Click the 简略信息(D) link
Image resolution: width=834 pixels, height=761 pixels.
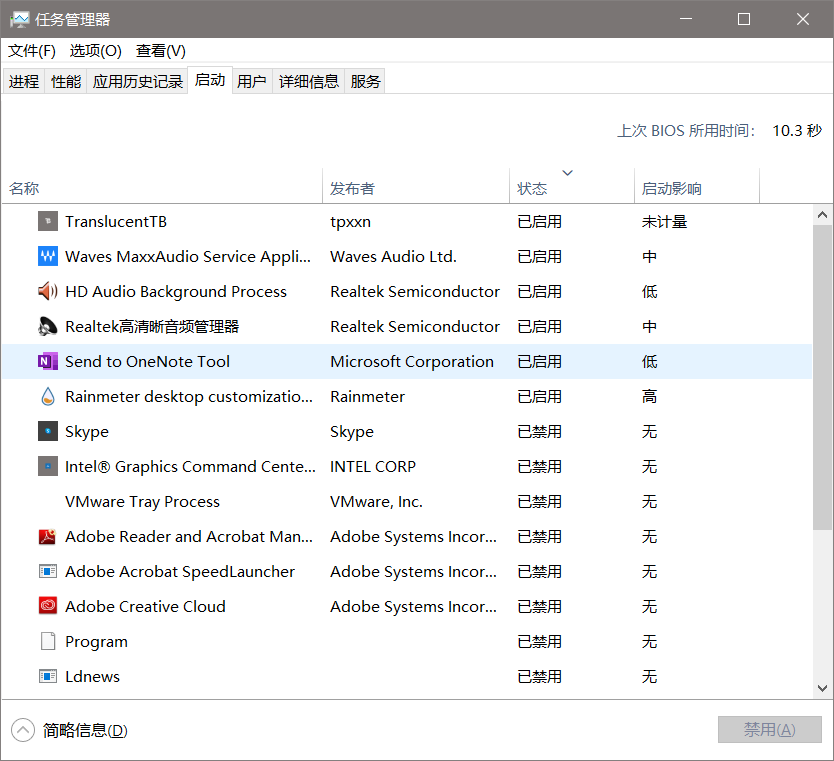click(85, 730)
